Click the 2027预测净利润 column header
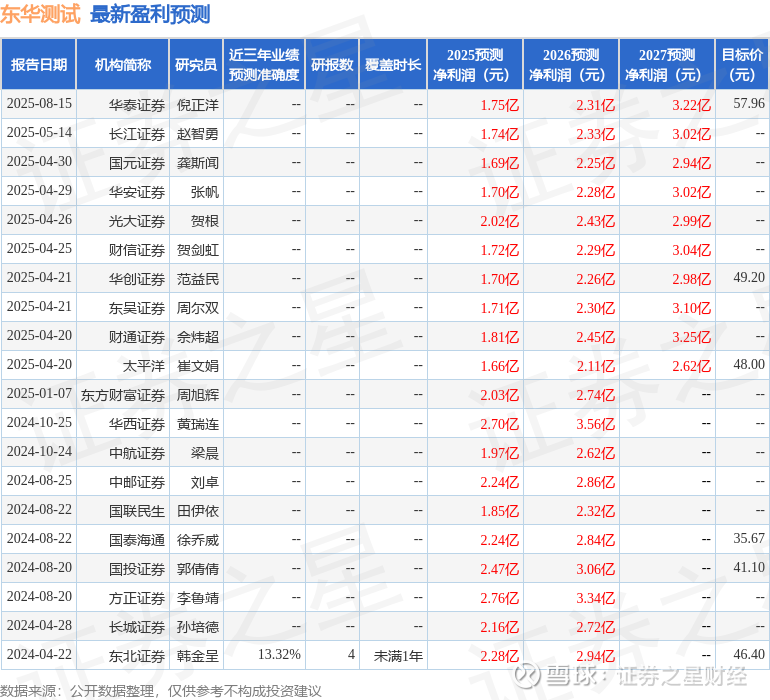 click(x=667, y=64)
